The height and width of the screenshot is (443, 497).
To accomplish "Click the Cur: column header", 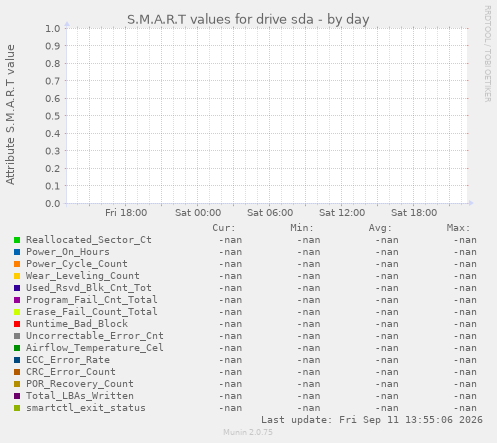I will pos(224,228).
